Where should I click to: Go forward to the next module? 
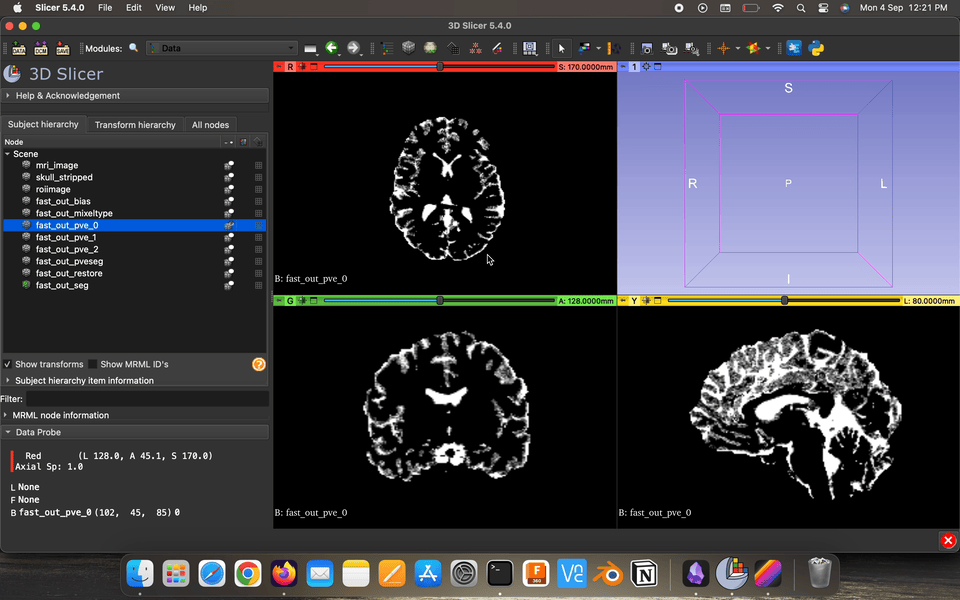pos(353,48)
